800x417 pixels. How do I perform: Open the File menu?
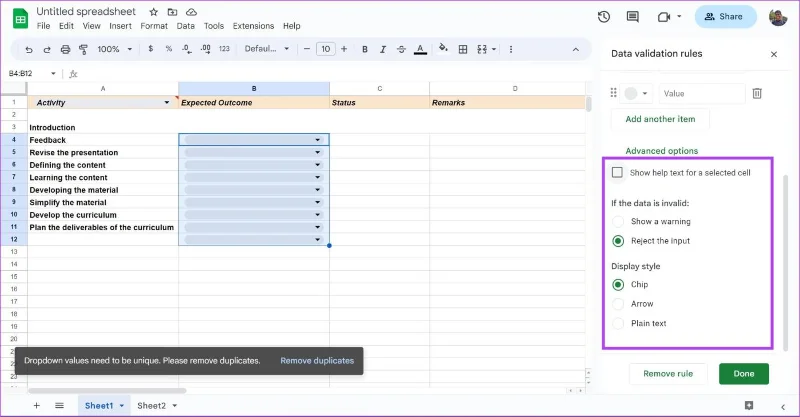(x=43, y=26)
